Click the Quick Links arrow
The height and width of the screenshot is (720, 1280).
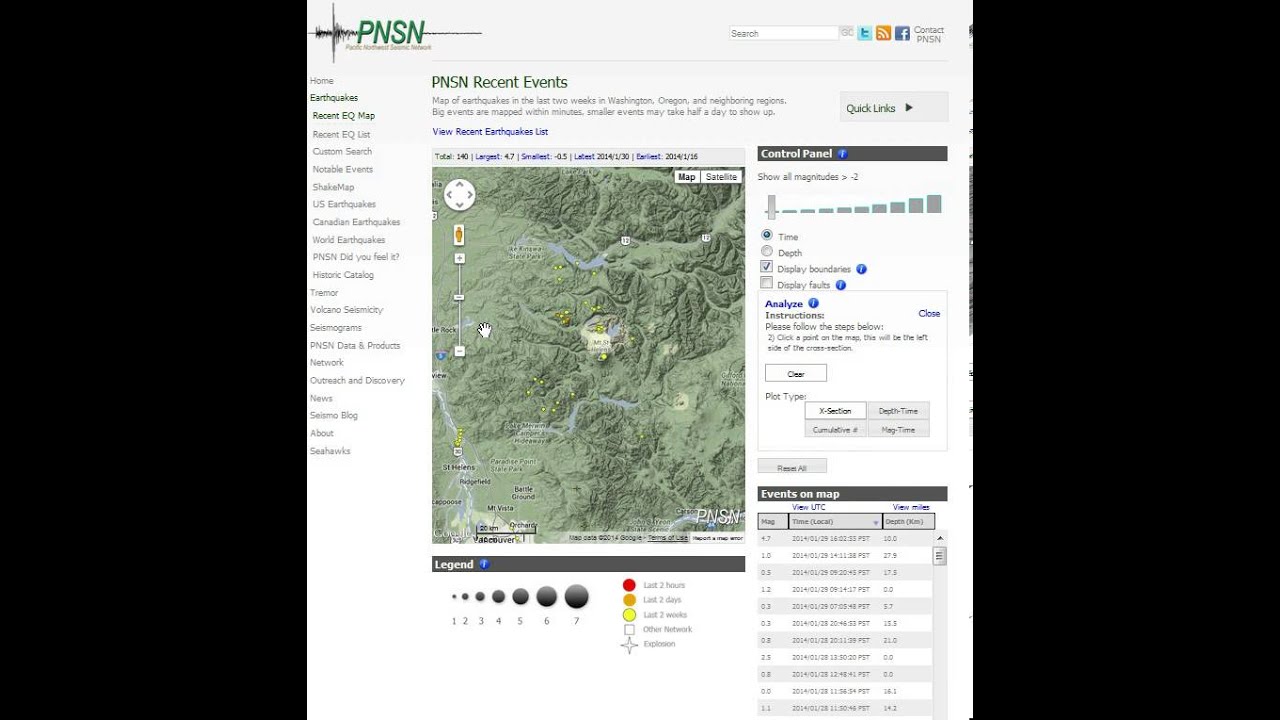click(909, 107)
